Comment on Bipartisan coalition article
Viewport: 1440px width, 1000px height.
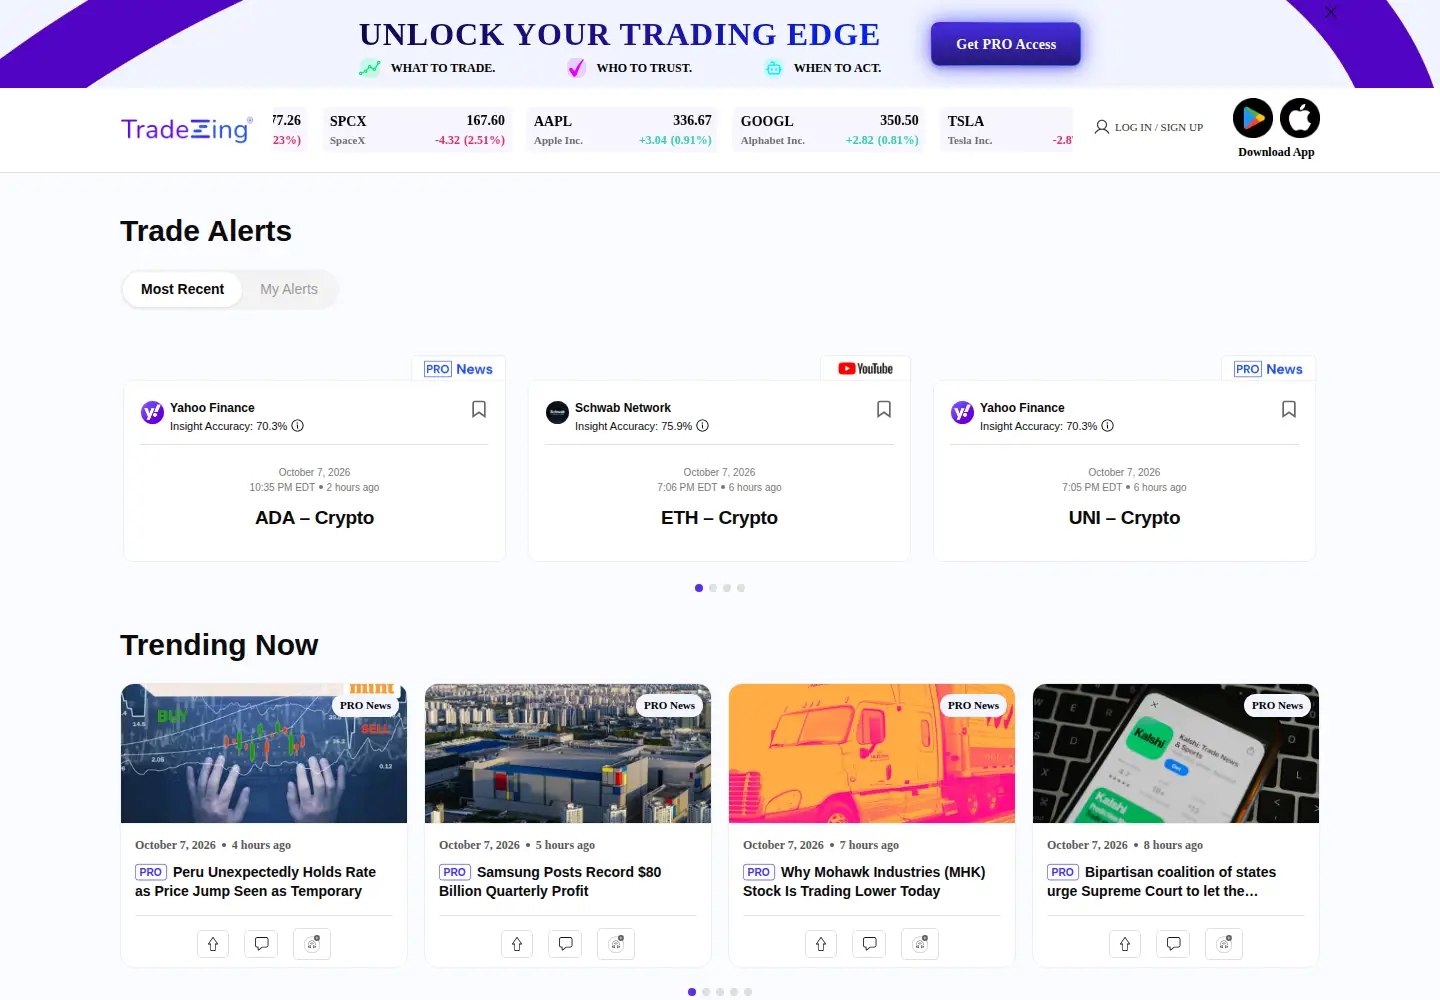point(1174,944)
